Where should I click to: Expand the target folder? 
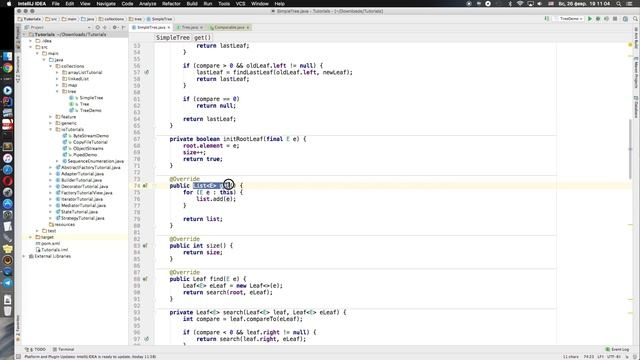click(x=31, y=237)
